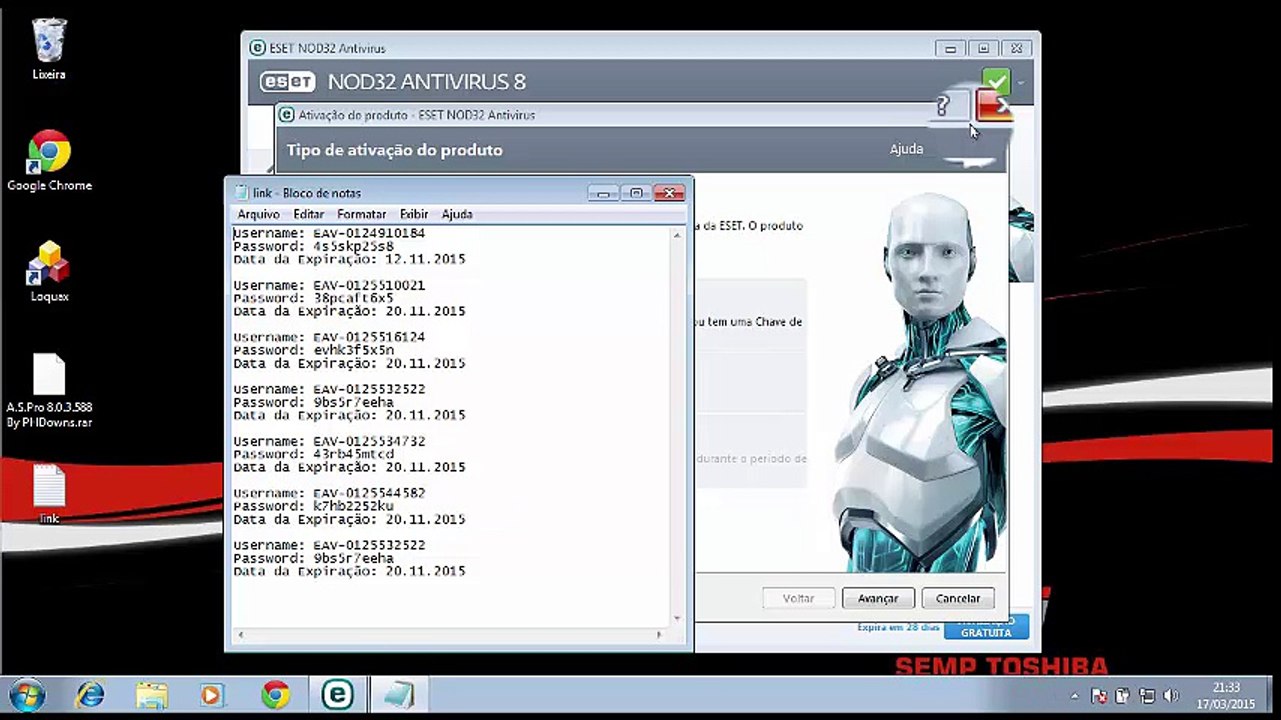This screenshot has height=720, width=1281.
Task: Open Internet Explorer from the taskbar
Action: pyautogui.click(x=90, y=695)
